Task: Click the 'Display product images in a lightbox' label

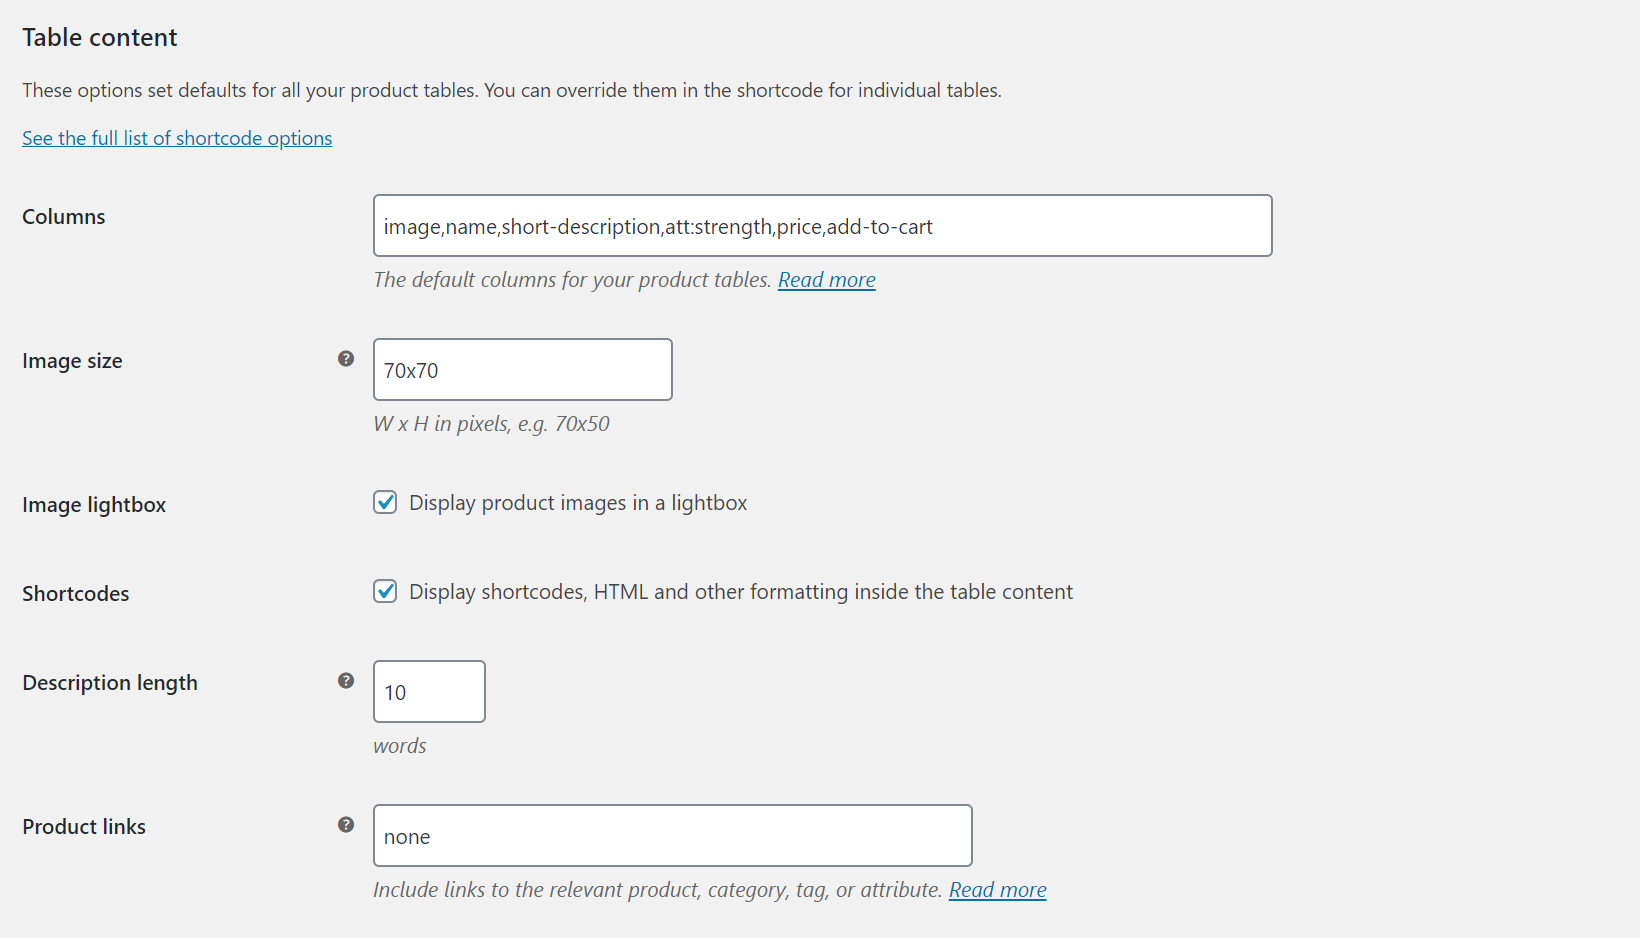Action: (x=578, y=503)
